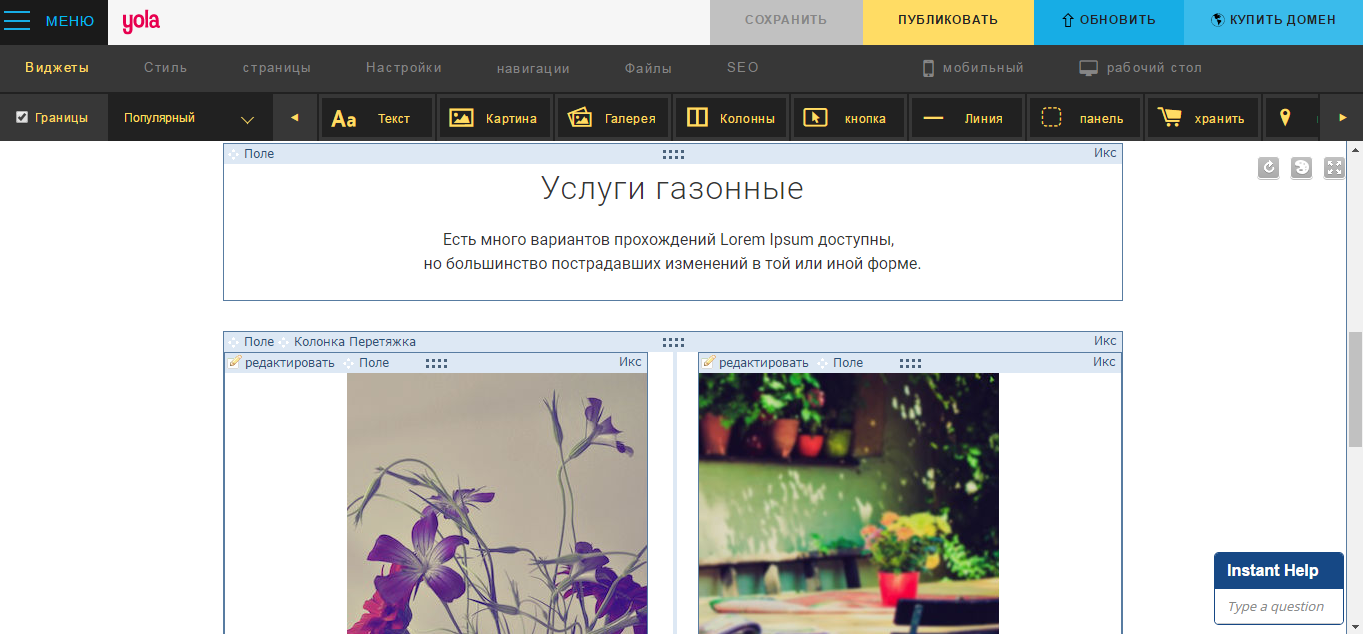The image size is (1363, 634).
Task: Click the Instant Help question input field
Action: (1278, 606)
